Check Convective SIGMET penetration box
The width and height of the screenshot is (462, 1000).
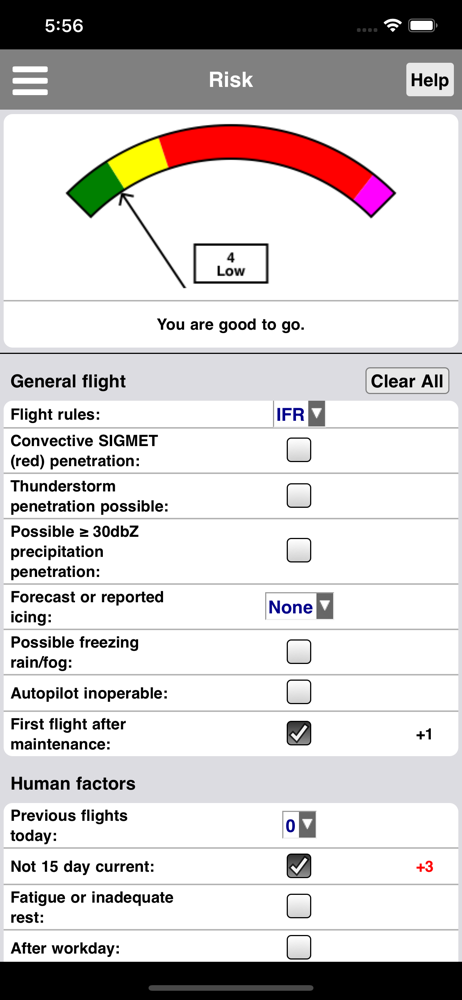click(x=299, y=450)
